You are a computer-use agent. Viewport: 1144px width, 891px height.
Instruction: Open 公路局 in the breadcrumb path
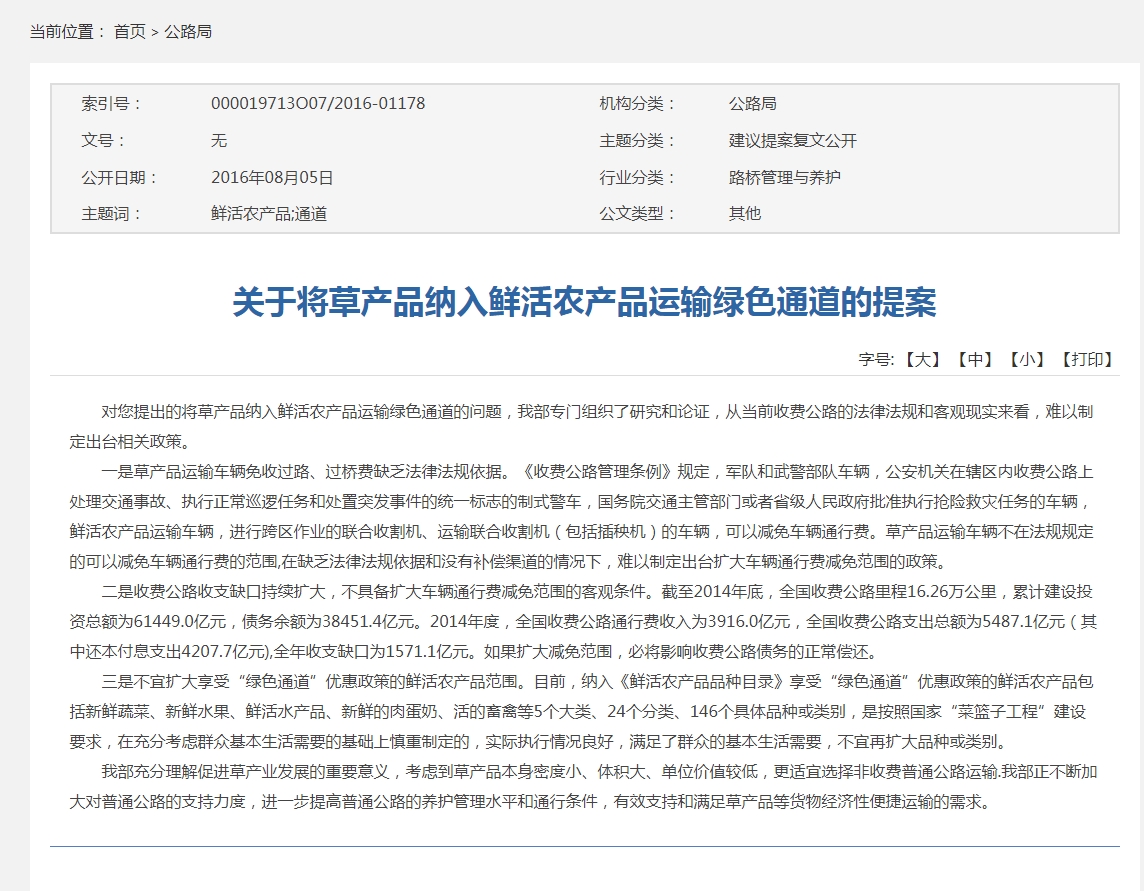tap(188, 32)
